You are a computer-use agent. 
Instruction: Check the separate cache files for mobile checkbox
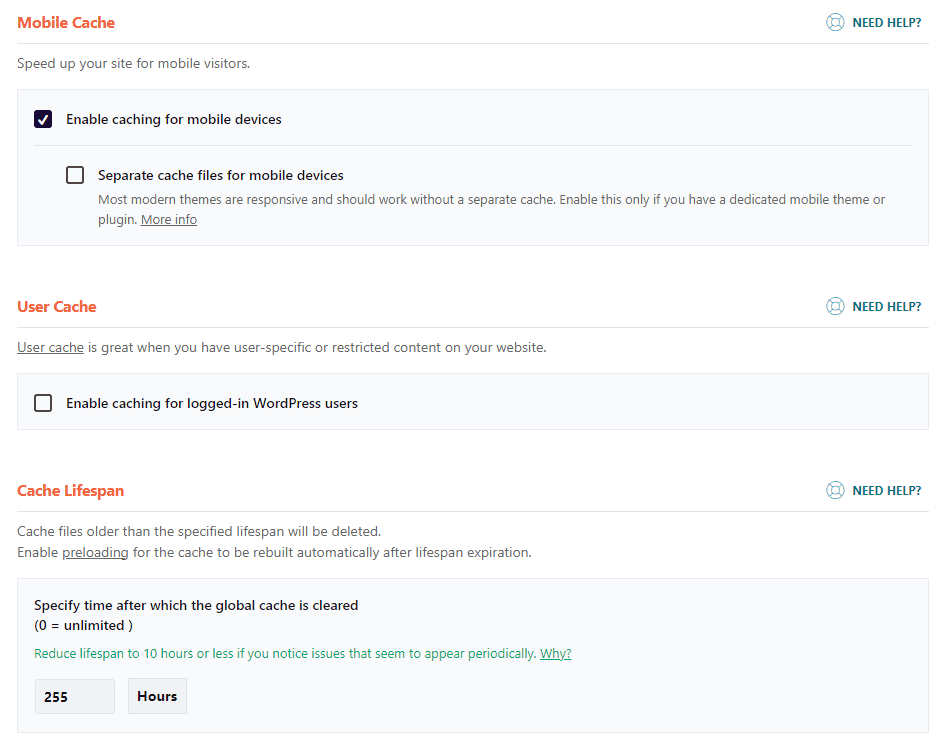click(x=75, y=175)
